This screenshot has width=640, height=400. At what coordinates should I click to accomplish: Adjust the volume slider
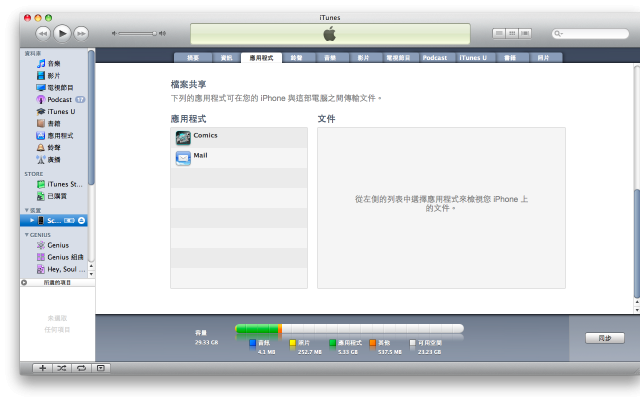click(137, 33)
